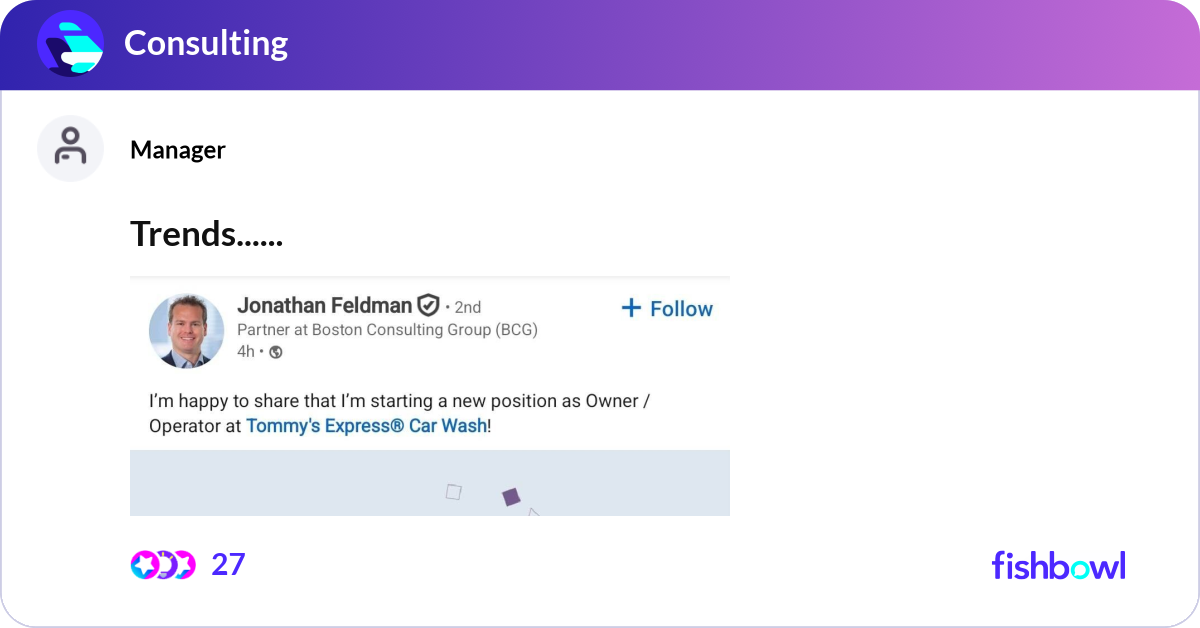Click the Fishbowl app logo icon in header
Viewport: 1200px width, 628px height.
[x=70, y=43]
